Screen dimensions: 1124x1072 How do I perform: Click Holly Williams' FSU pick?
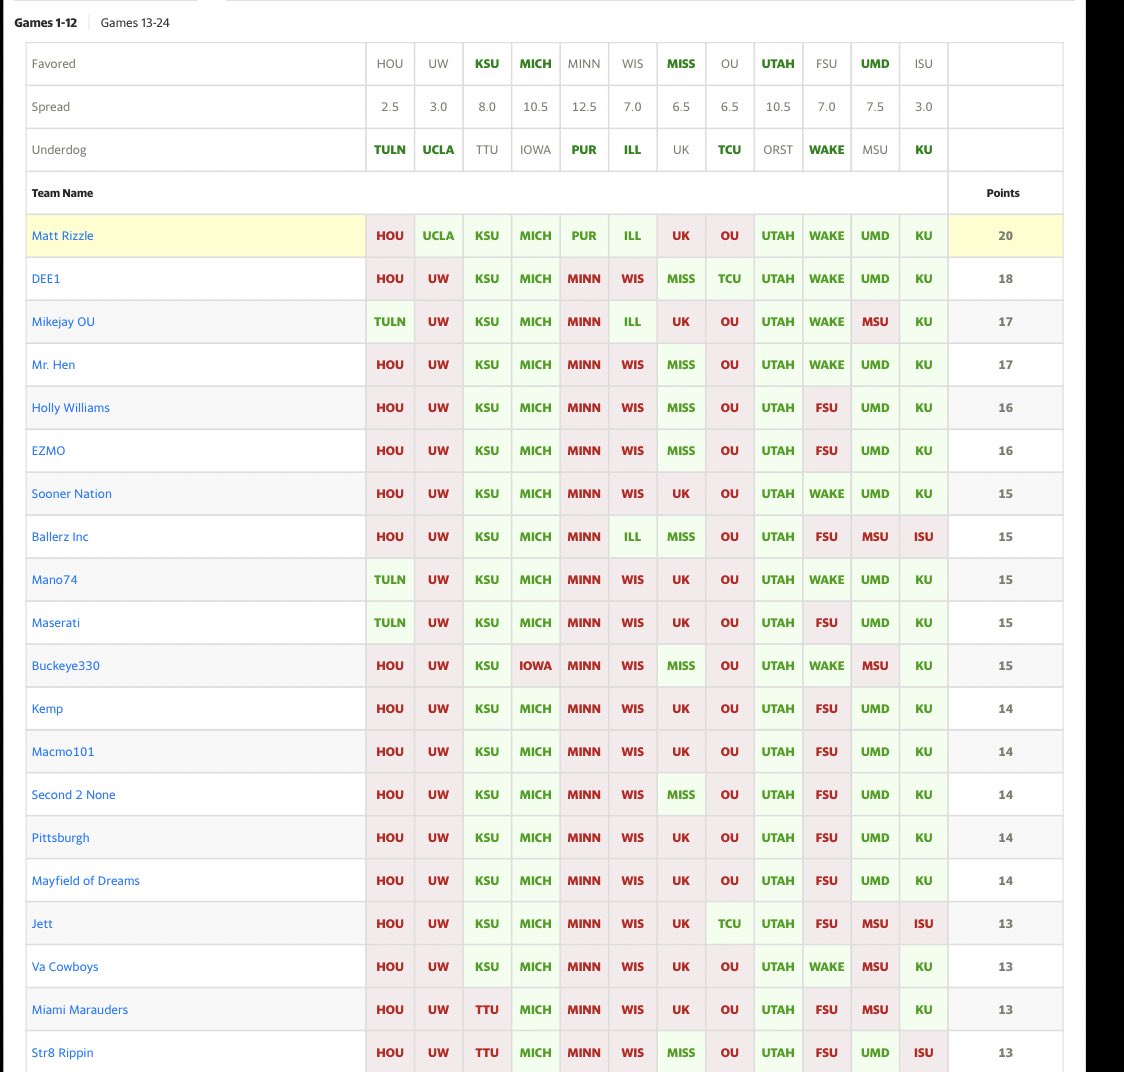coord(827,408)
